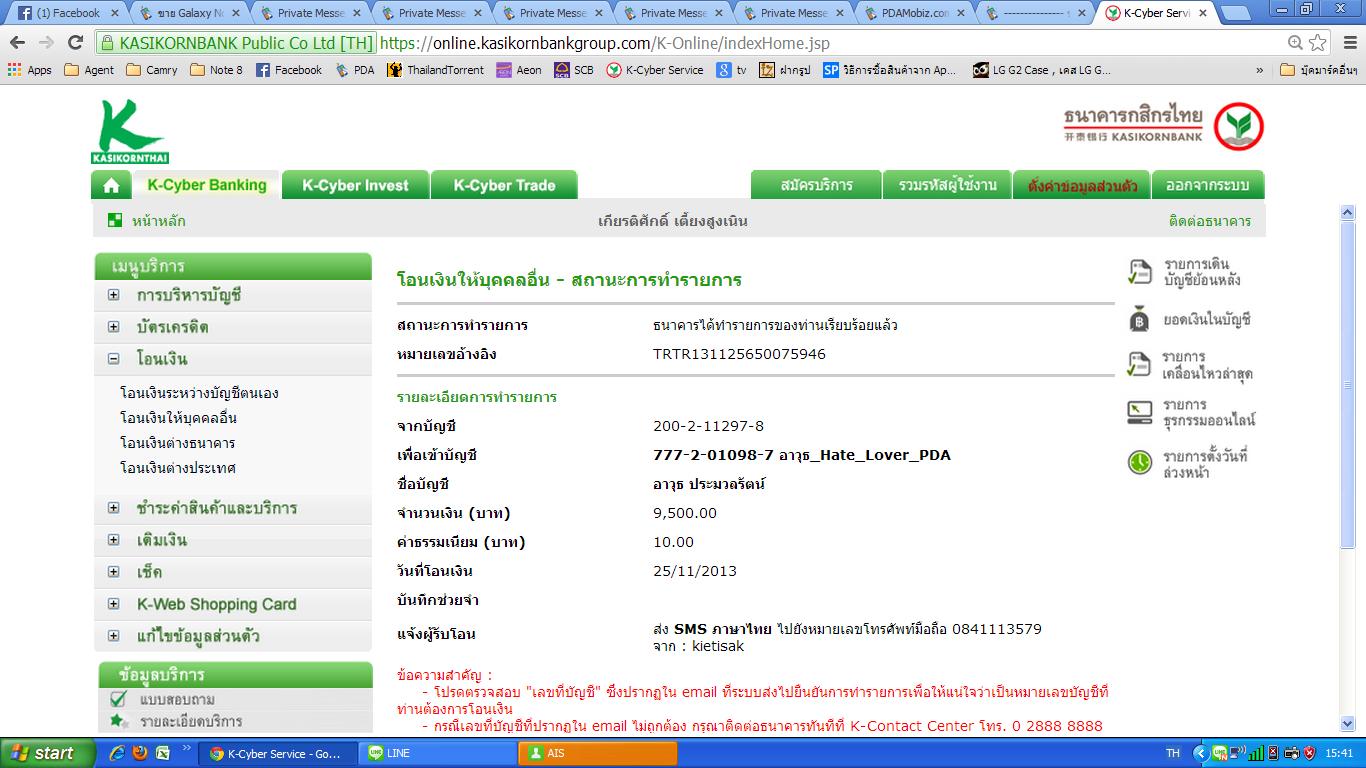Viewport: 1366px width, 768px height.
Task: Click the หน้าหลัก link
Action: pyautogui.click(x=161, y=221)
